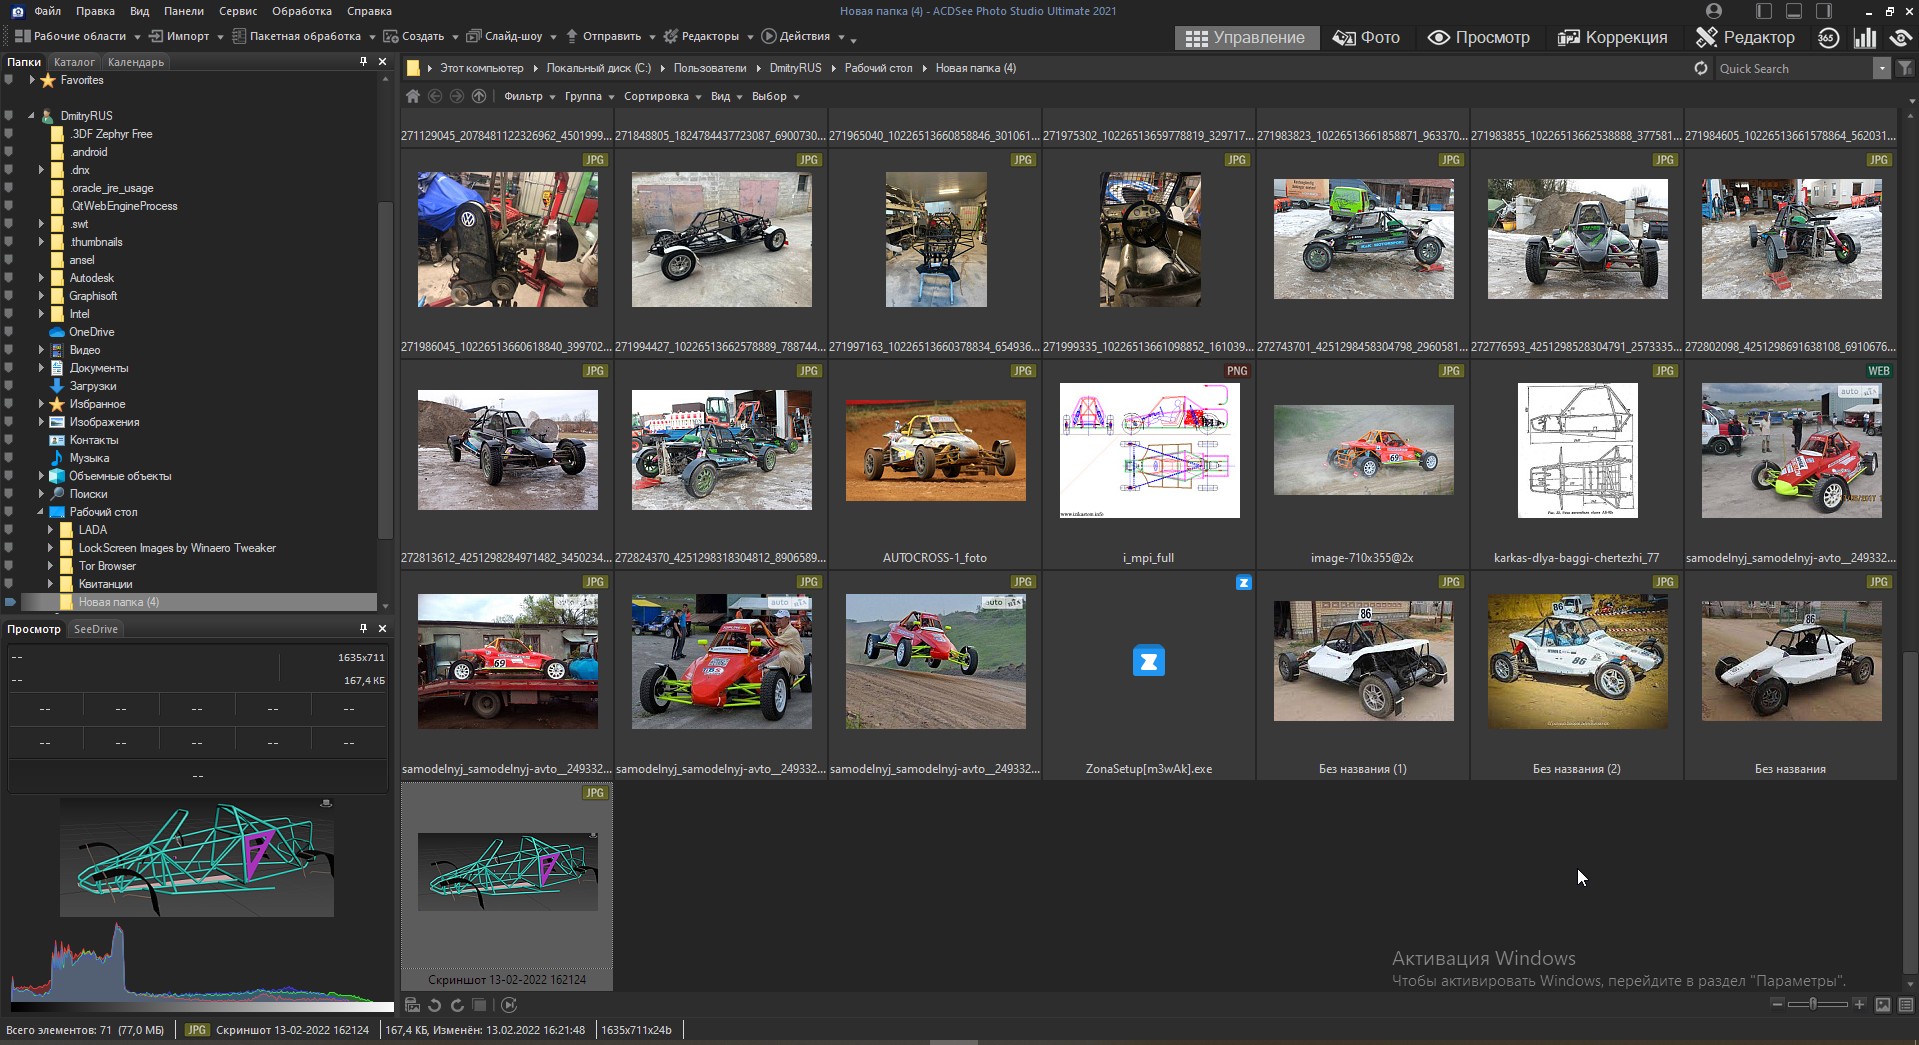Expand the LADA folder in the tree
Screen dimensions: 1919x1045
tap(50, 530)
